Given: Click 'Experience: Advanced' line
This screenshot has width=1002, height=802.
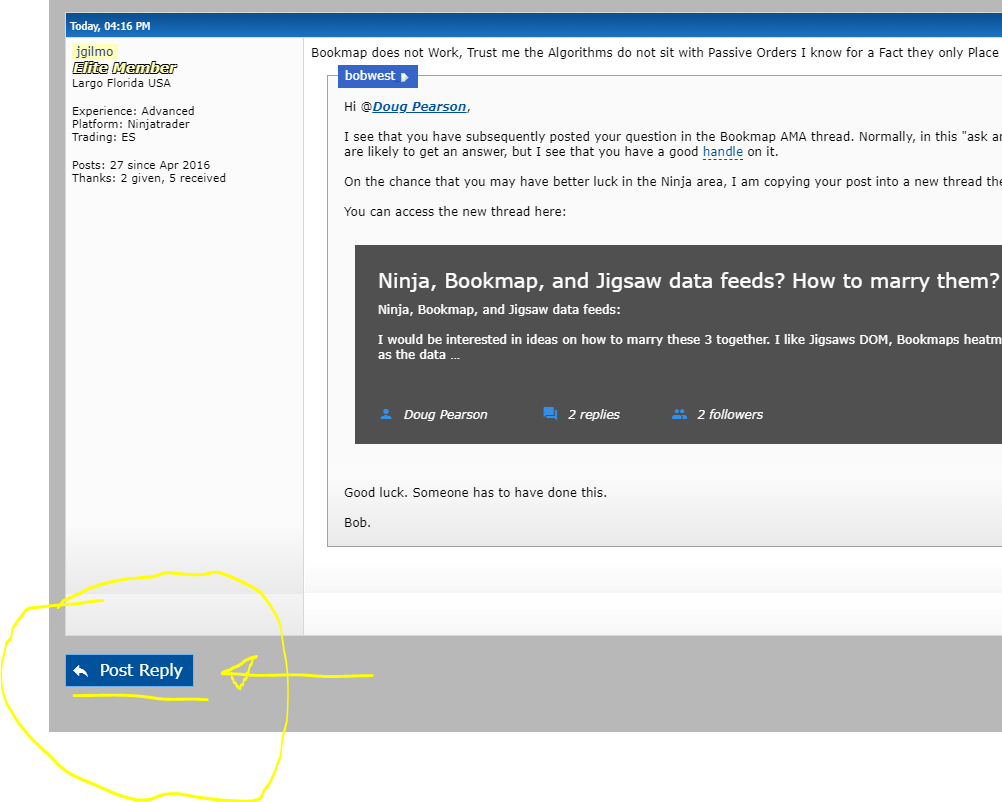Looking at the screenshot, I should click(x=133, y=111).
